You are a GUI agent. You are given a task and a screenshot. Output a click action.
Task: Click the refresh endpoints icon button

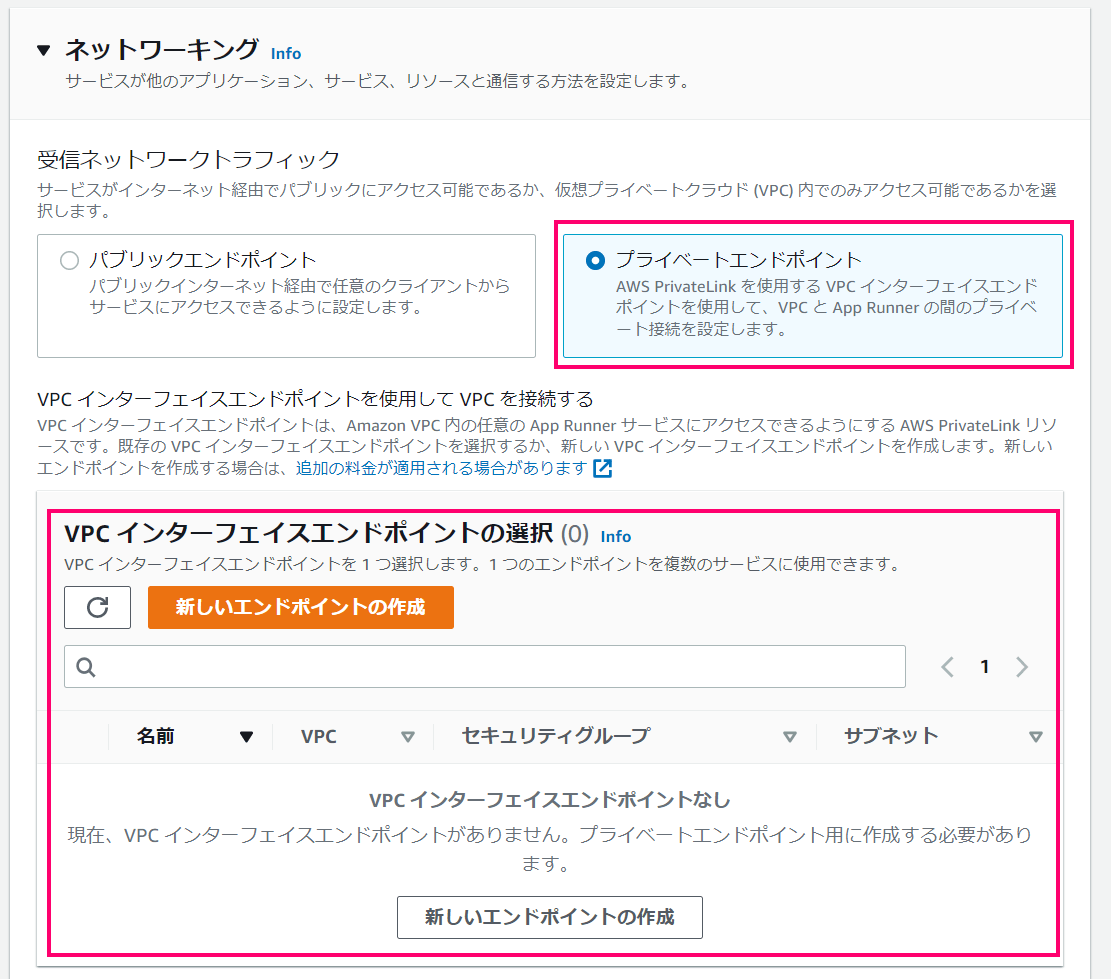click(97, 607)
